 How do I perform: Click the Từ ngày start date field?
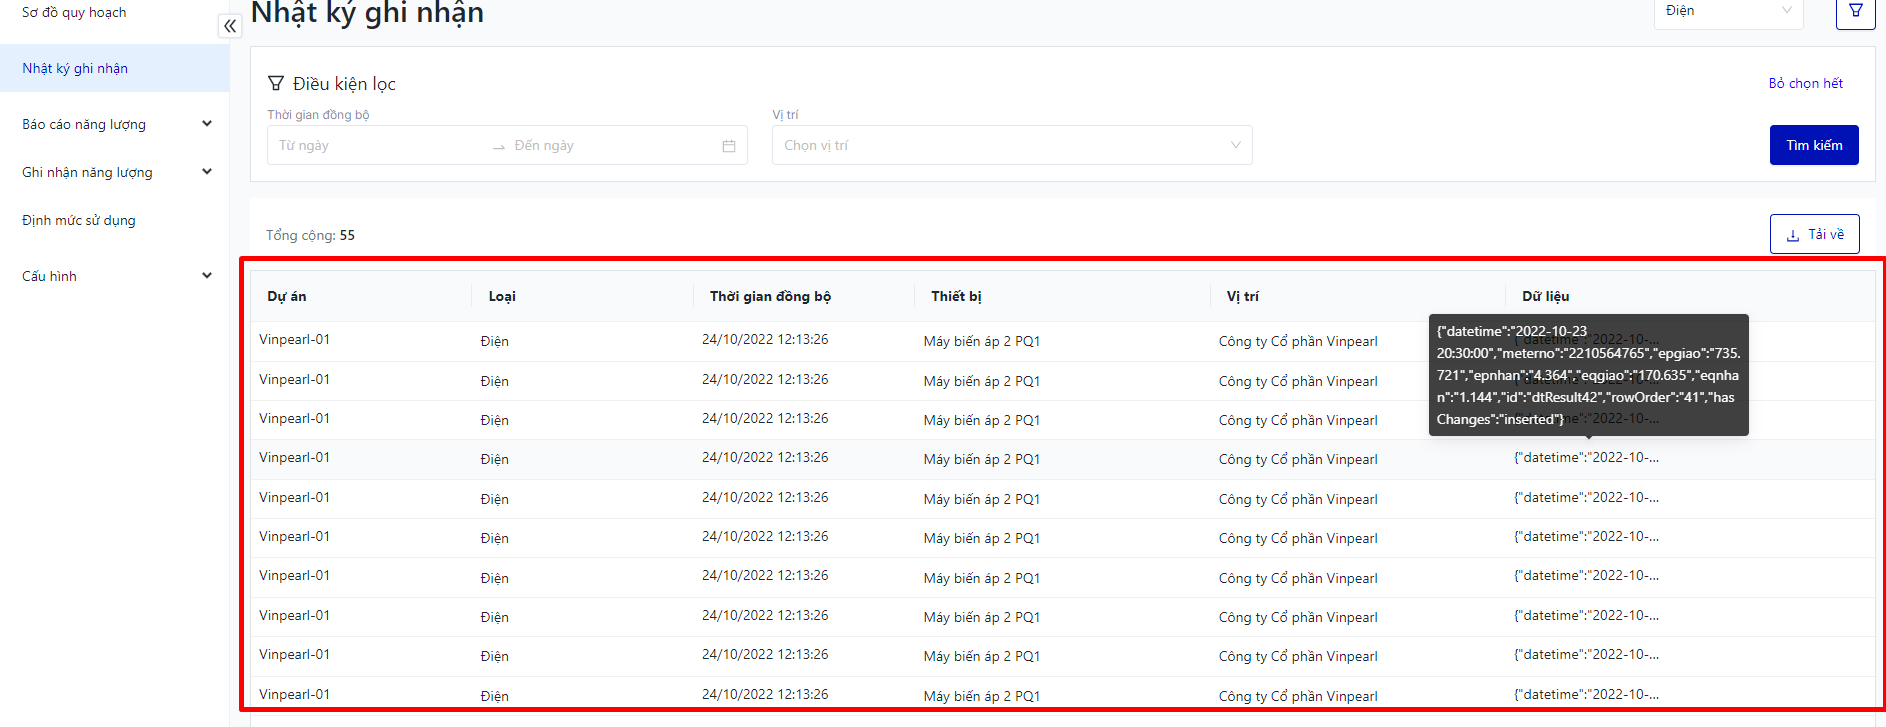click(380, 146)
